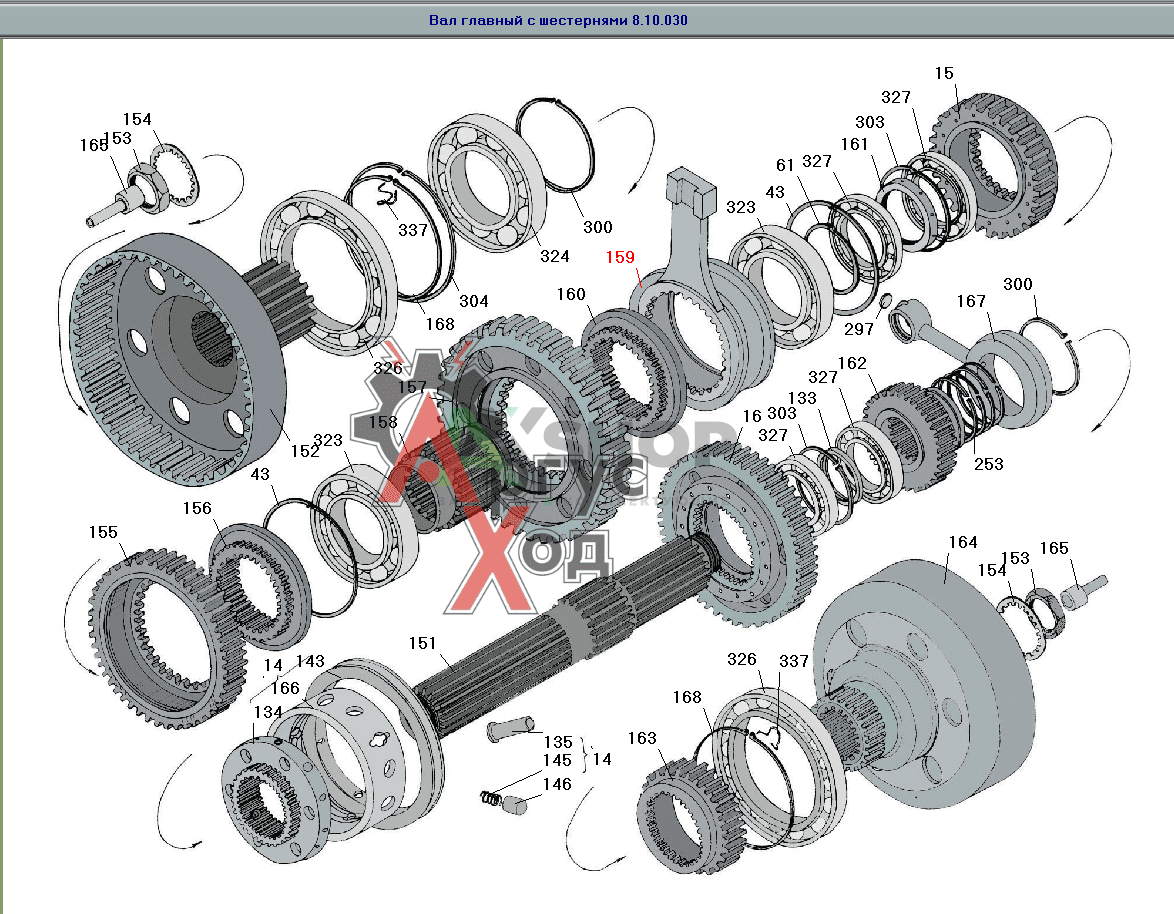This screenshot has height=914, width=1174.
Task: Select part number 162 label
Action: coord(852,364)
